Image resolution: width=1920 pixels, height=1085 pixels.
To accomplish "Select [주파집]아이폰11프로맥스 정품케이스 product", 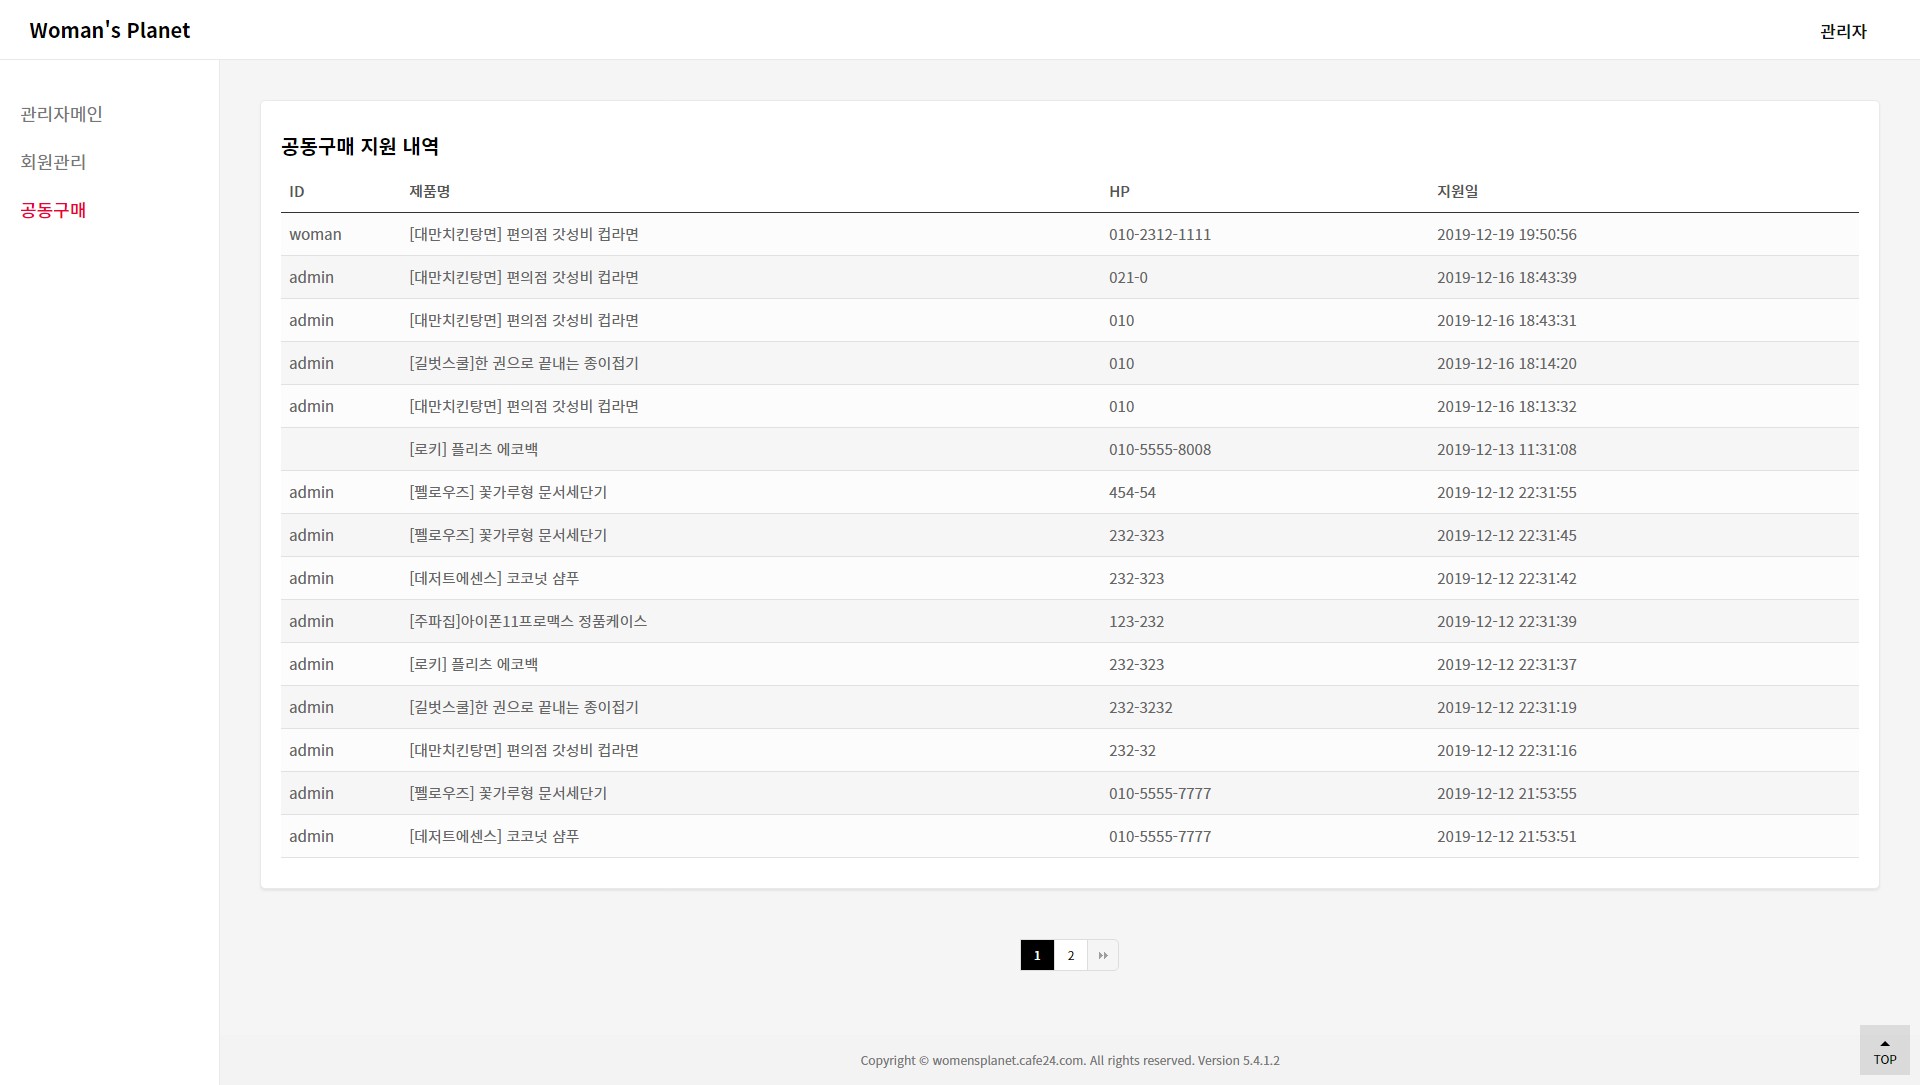I will click(x=528, y=622).
